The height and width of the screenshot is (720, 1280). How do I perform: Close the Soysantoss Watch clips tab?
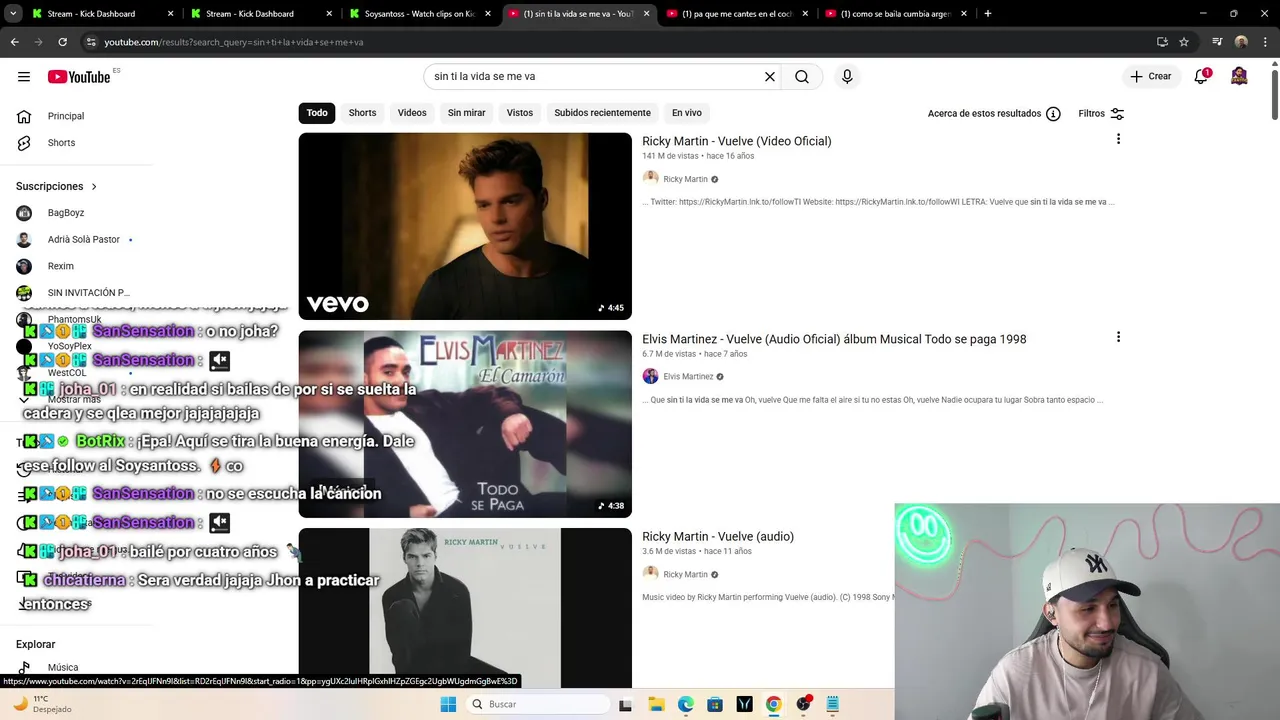pos(487,14)
